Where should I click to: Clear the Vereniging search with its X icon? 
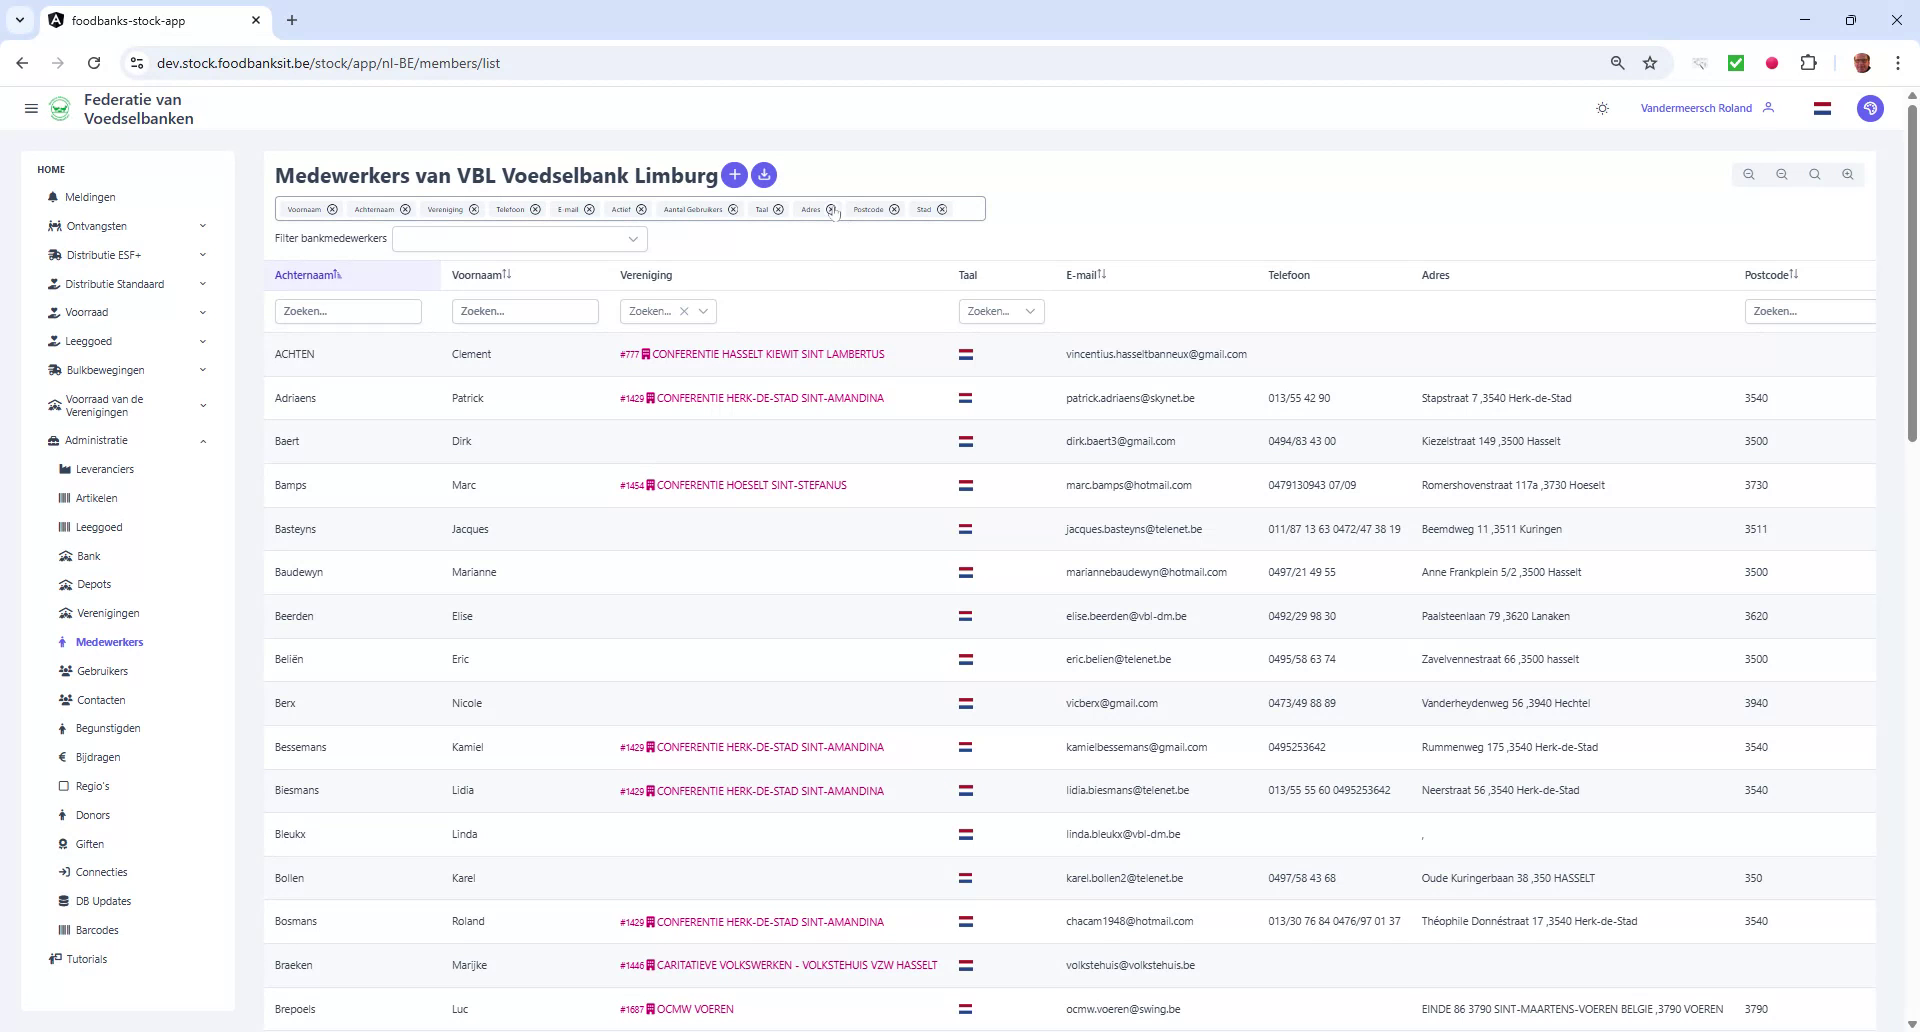[x=684, y=311]
